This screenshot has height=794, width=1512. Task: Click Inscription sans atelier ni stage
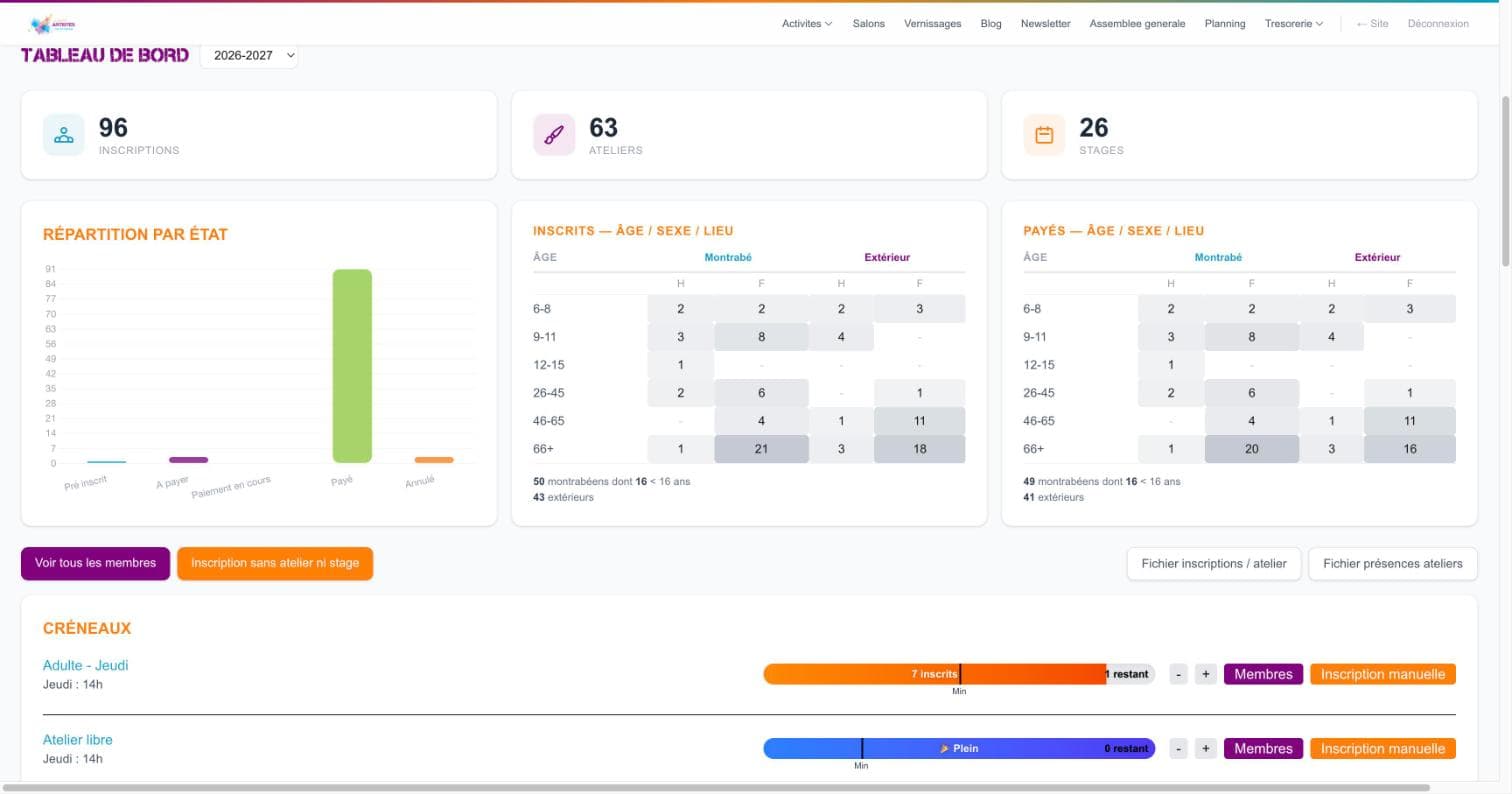click(275, 563)
